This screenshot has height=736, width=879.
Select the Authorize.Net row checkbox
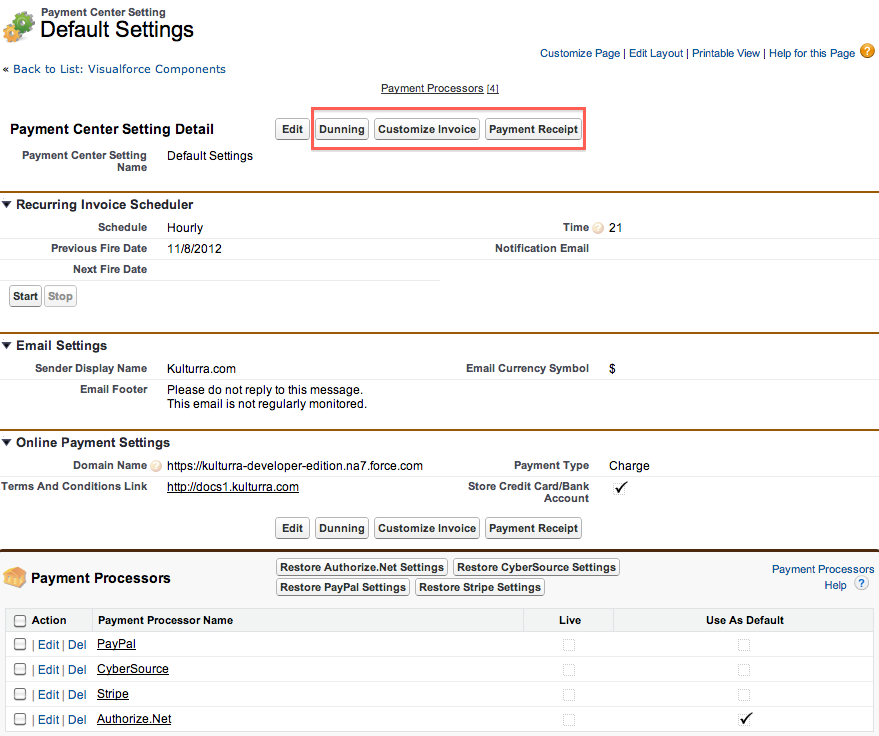pos(20,719)
